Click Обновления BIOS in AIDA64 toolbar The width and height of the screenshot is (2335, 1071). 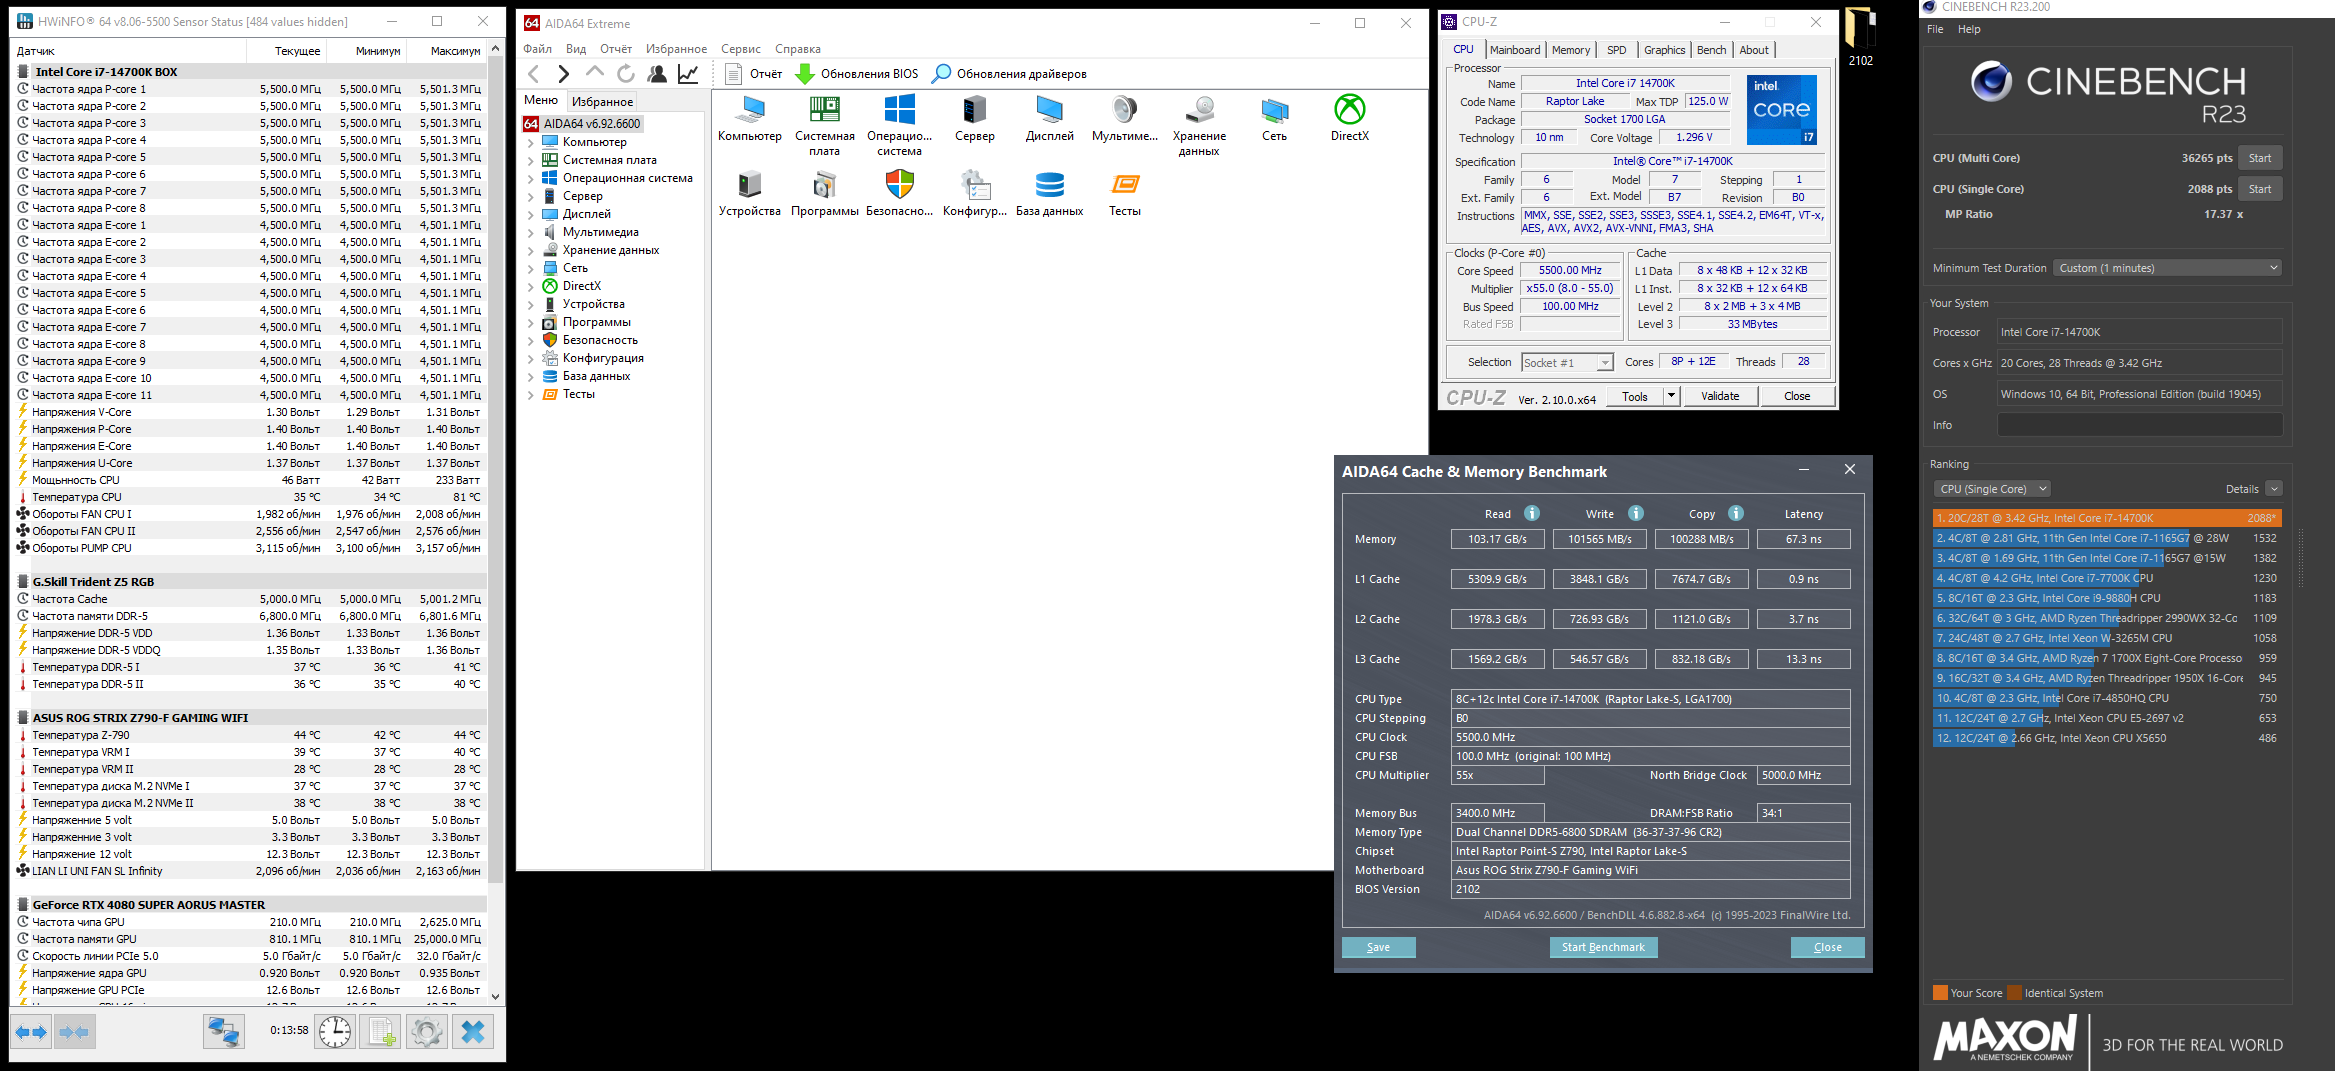[x=857, y=74]
